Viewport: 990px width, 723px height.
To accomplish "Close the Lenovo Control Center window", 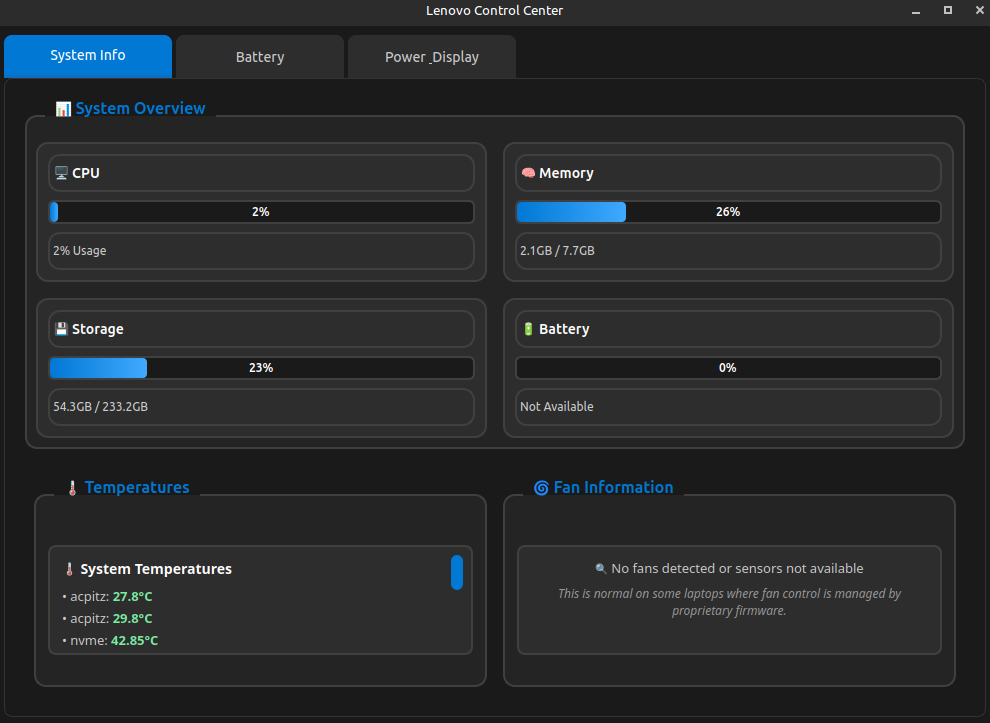I will (x=979, y=11).
